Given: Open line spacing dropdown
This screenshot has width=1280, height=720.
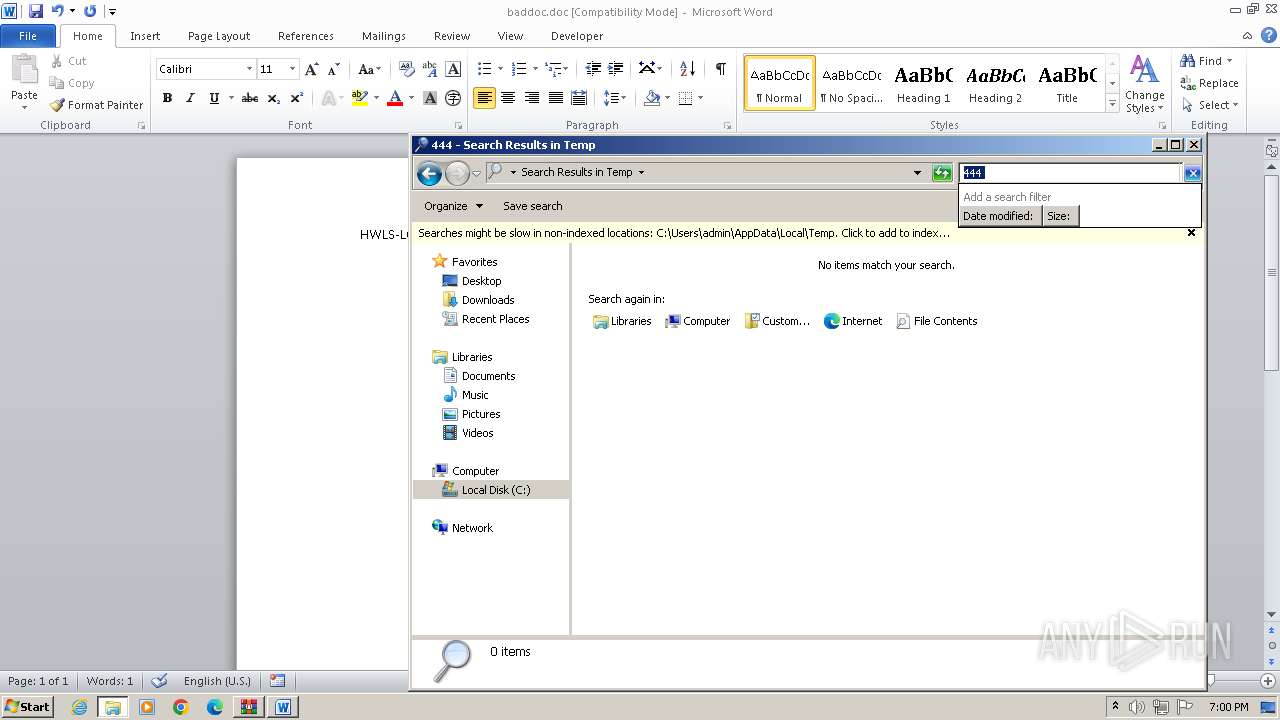Looking at the screenshot, I should (x=615, y=98).
